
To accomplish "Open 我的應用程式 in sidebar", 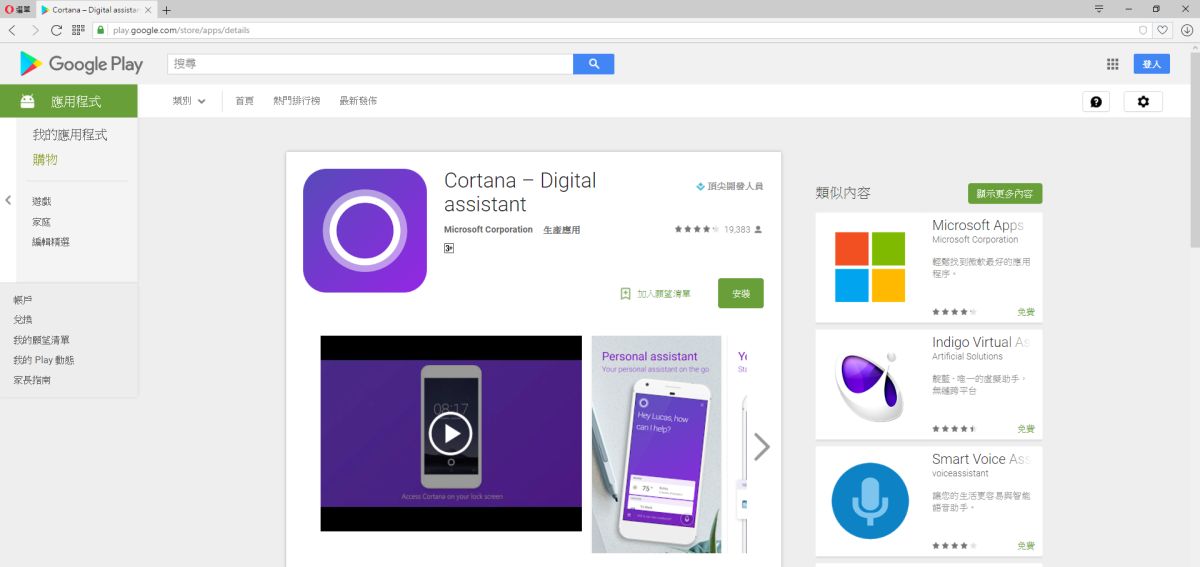I will coord(70,135).
